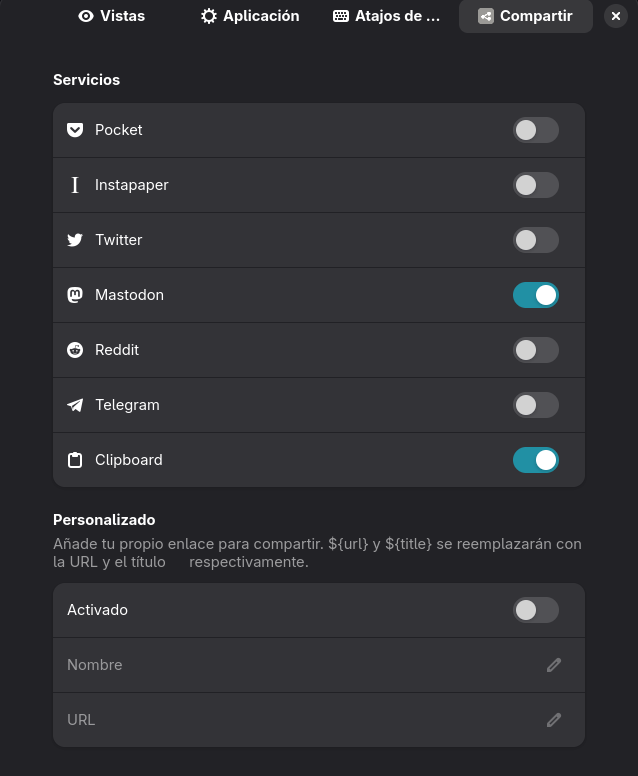
Task: Click into the Nombre input field
Action: [319, 665]
